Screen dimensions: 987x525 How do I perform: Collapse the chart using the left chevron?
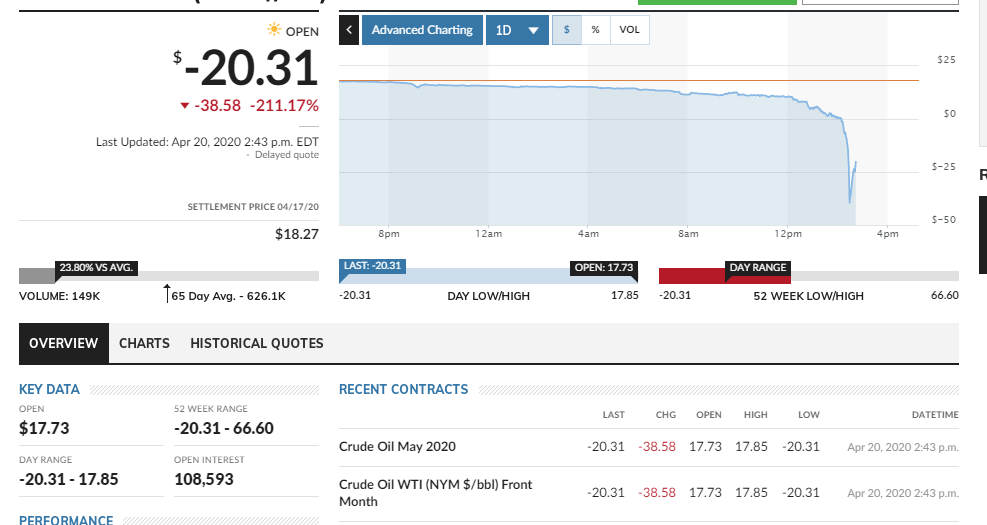click(x=349, y=30)
